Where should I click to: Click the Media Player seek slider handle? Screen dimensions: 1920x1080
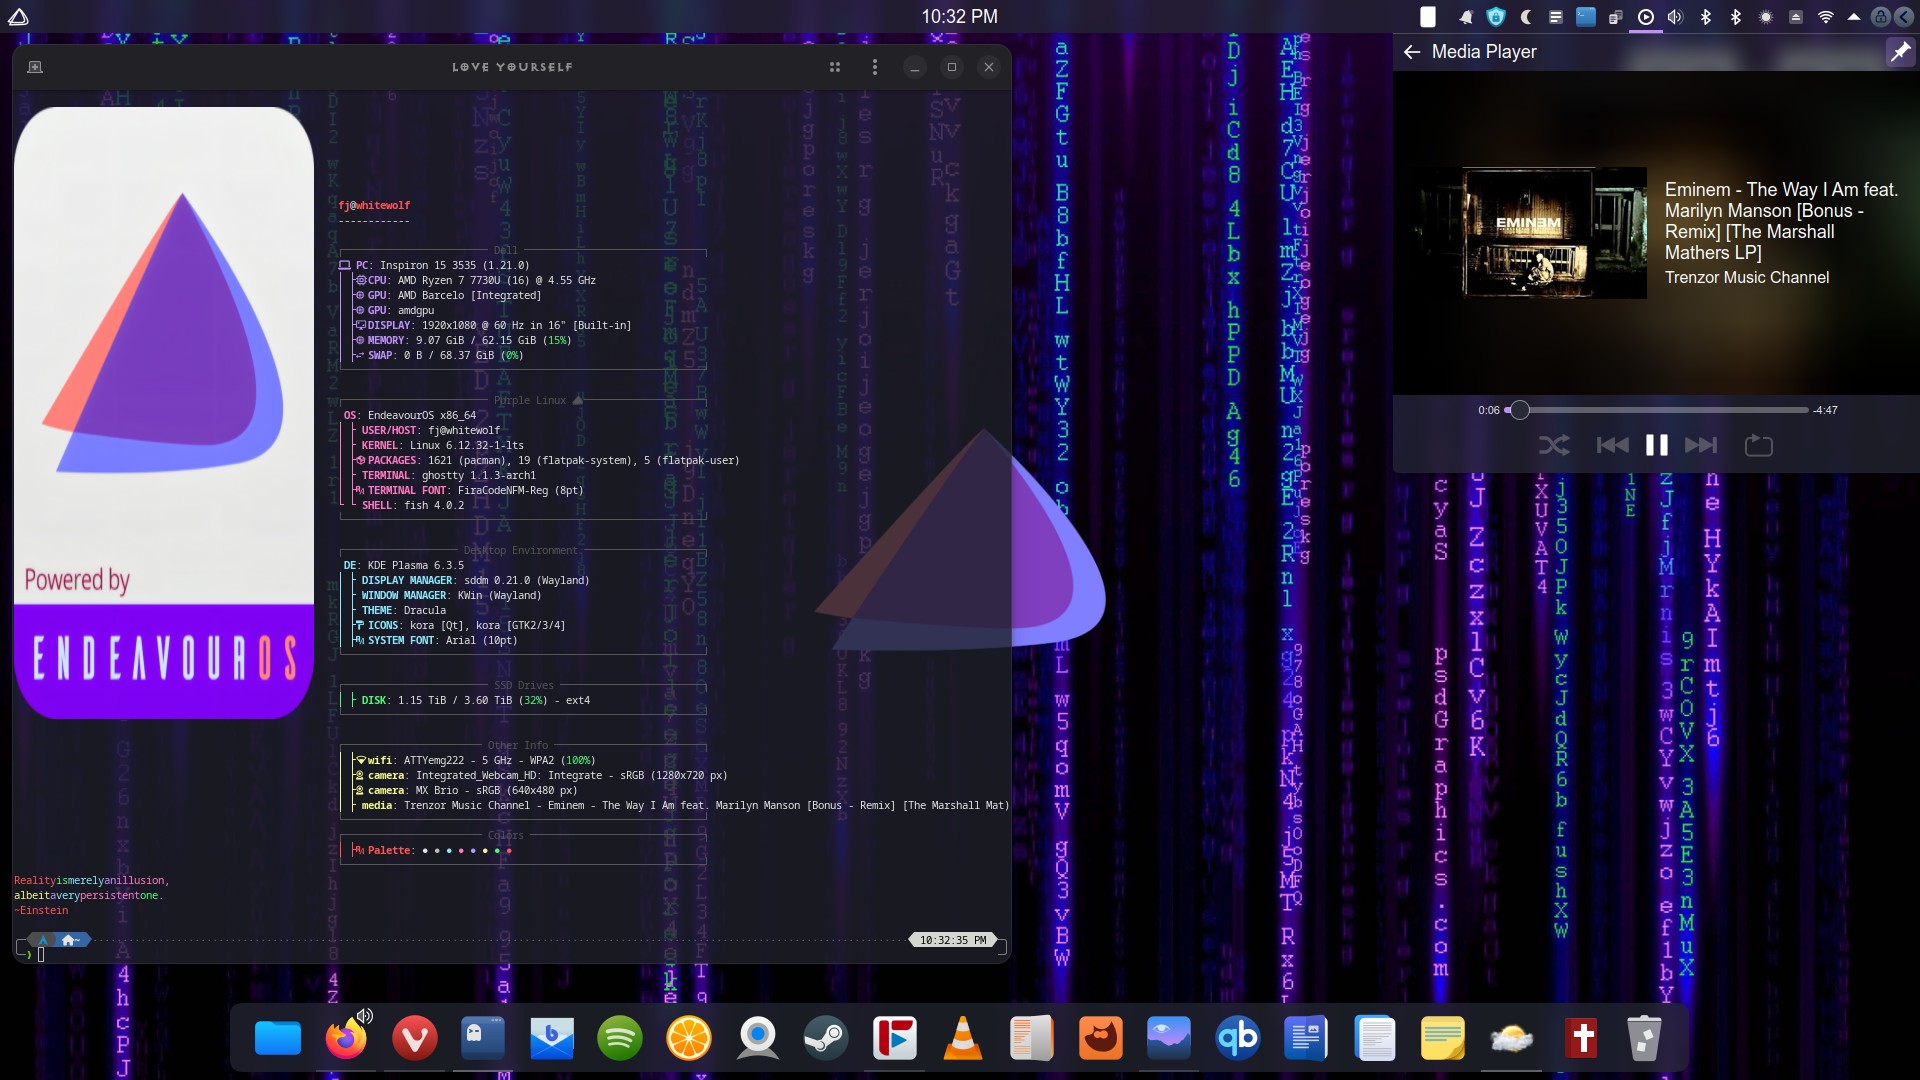[1520, 410]
